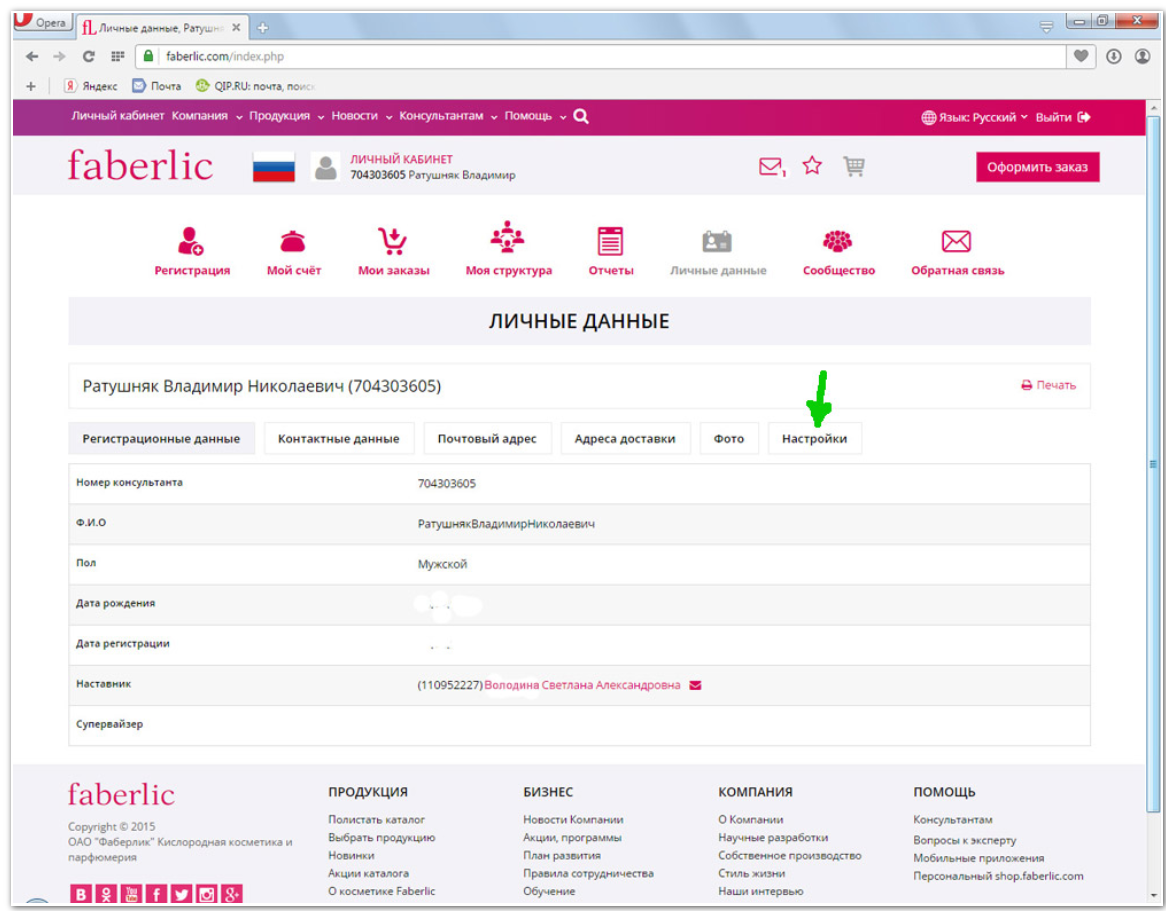Open the Мой счёт wallet icon
The image size is (1172, 911).
pos(293,241)
